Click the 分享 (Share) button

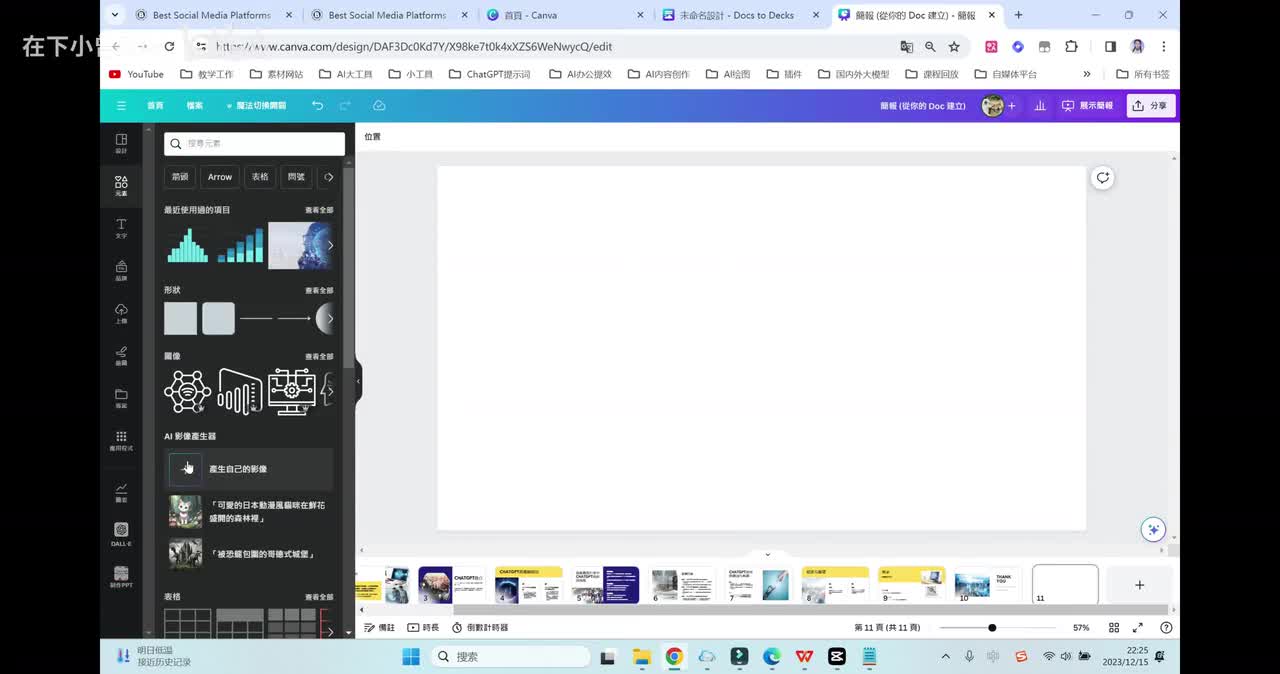(1150, 105)
